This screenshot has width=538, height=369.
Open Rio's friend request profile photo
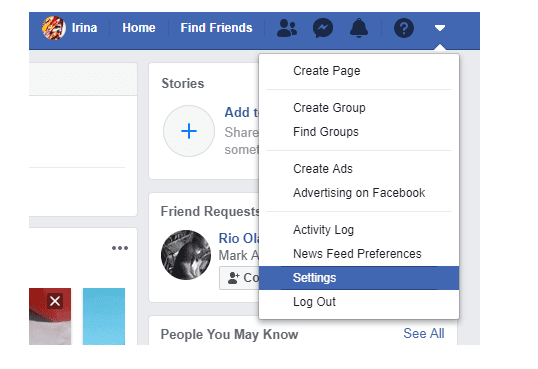186,255
